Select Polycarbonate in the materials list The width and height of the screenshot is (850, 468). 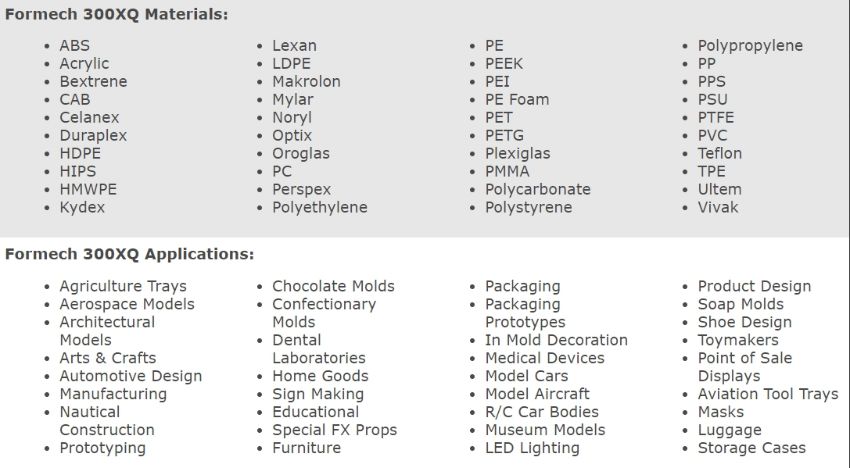[x=538, y=189]
